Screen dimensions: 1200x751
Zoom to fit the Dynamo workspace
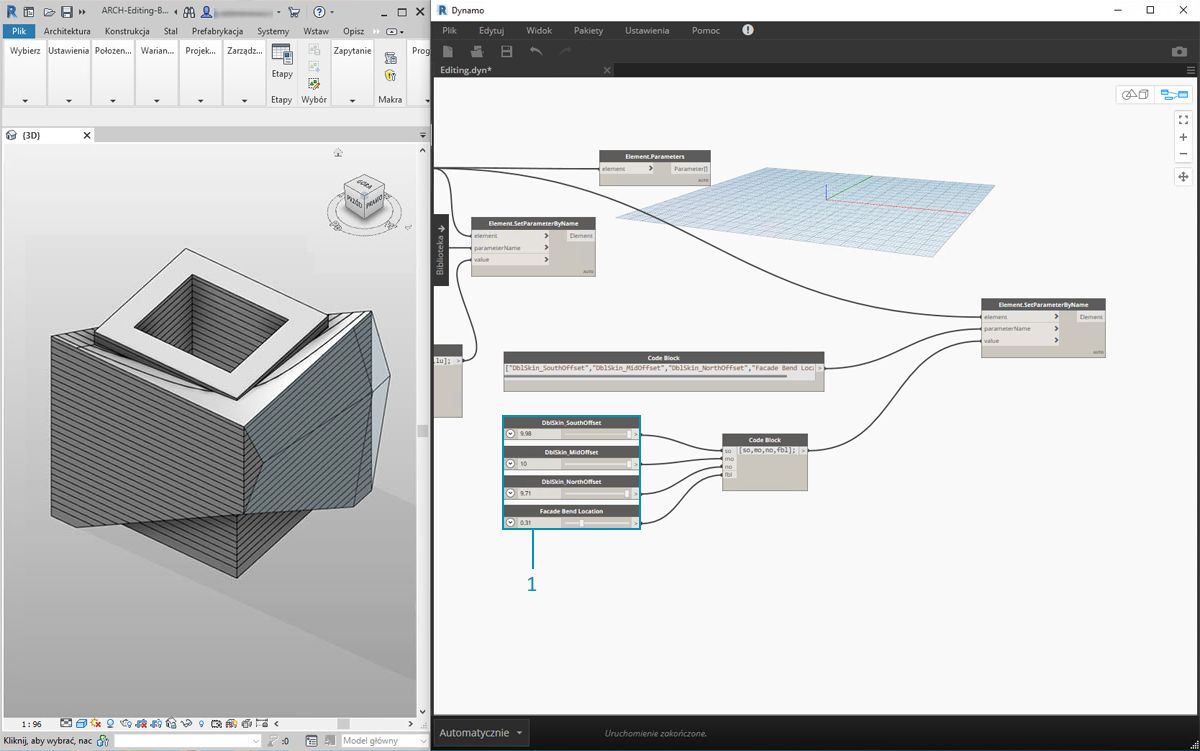(x=1184, y=119)
